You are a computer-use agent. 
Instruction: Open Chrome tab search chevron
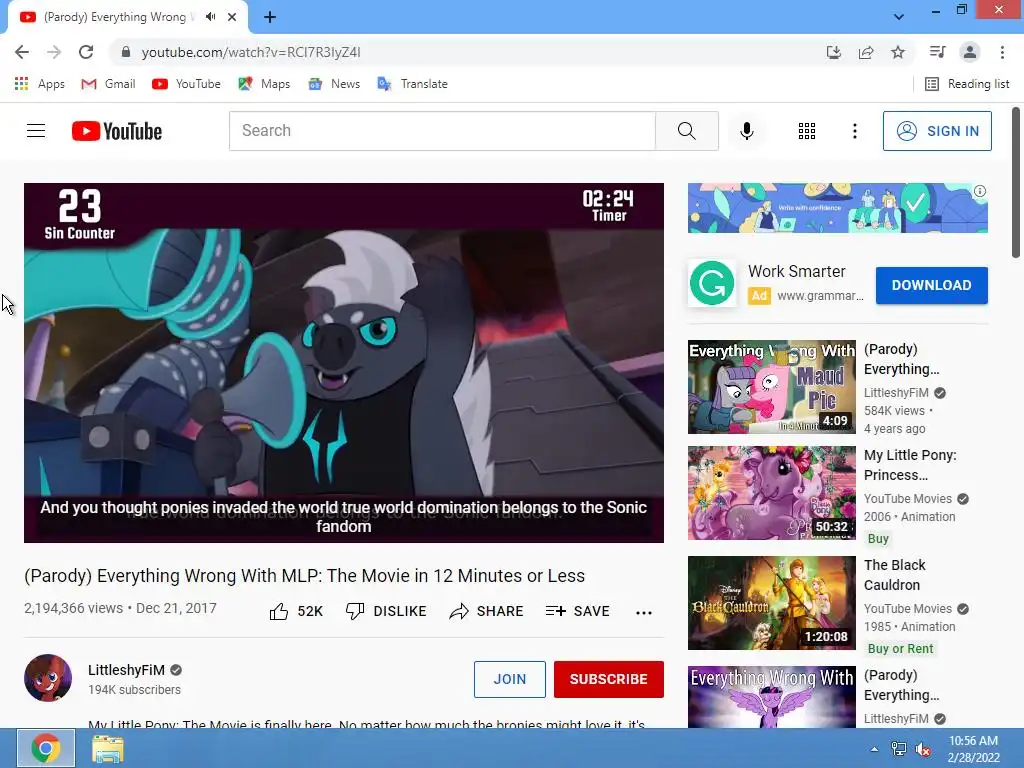(899, 17)
